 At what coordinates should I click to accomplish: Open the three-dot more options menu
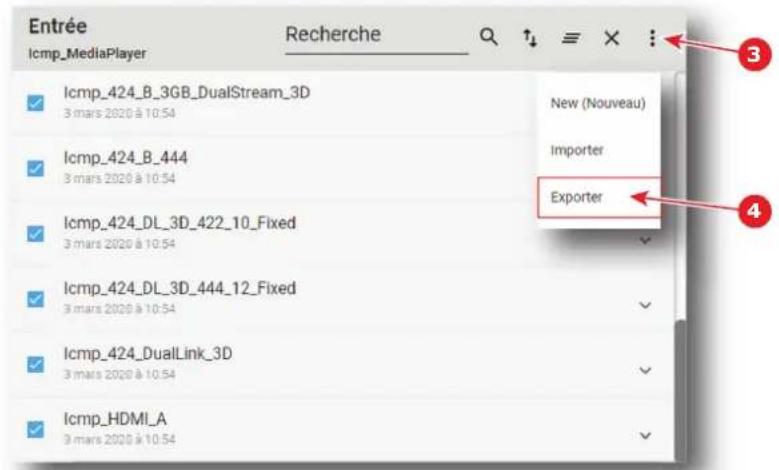652,38
